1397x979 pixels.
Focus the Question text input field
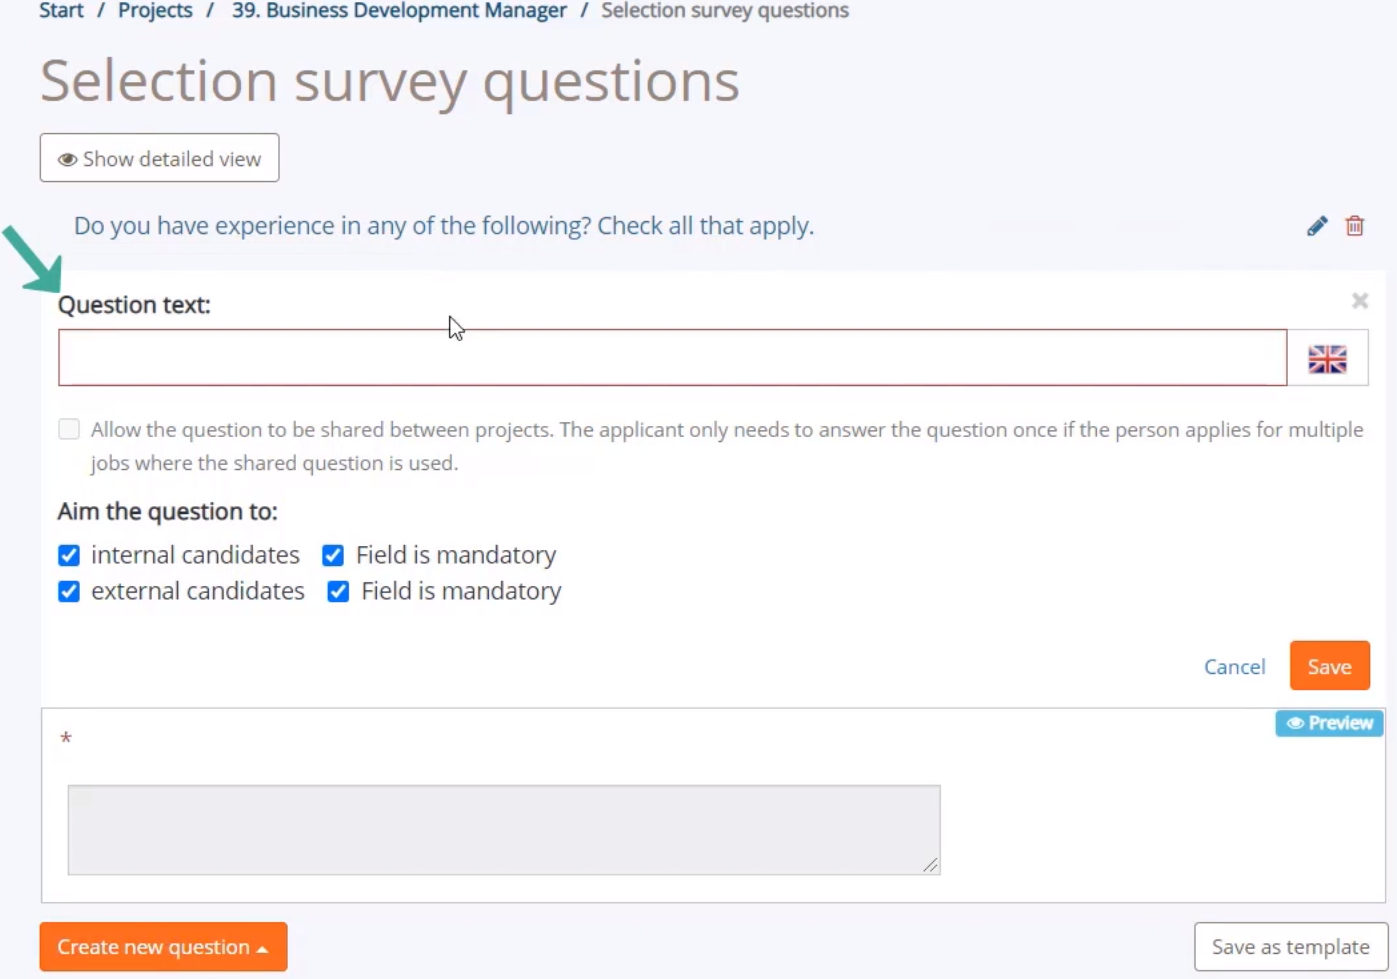coord(672,358)
